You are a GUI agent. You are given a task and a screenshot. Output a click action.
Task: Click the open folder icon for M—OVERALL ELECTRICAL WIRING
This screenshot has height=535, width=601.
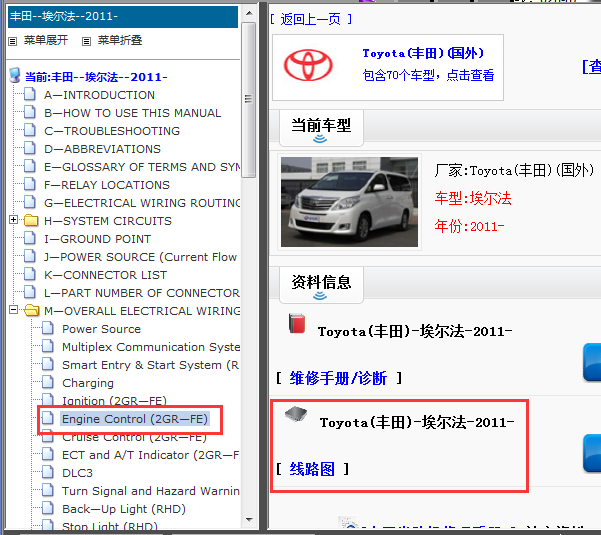(30, 311)
